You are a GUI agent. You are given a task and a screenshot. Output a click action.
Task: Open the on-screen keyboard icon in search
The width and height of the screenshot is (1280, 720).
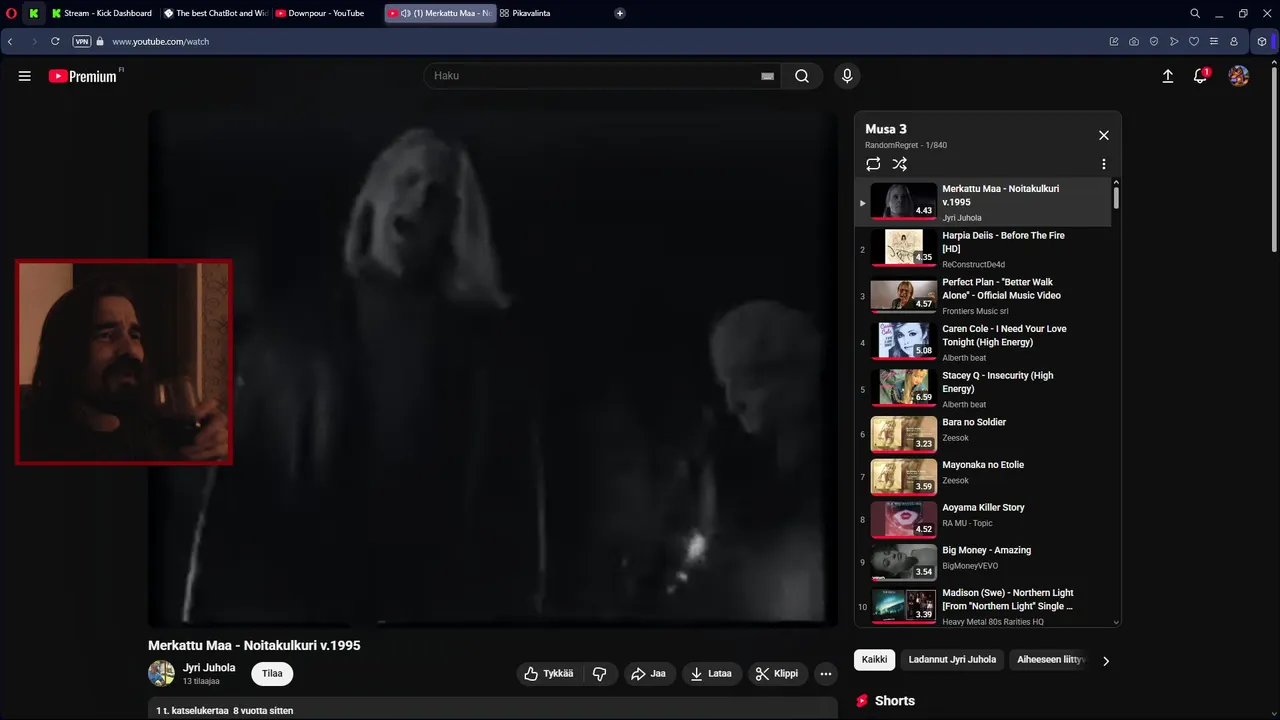click(768, 76)
